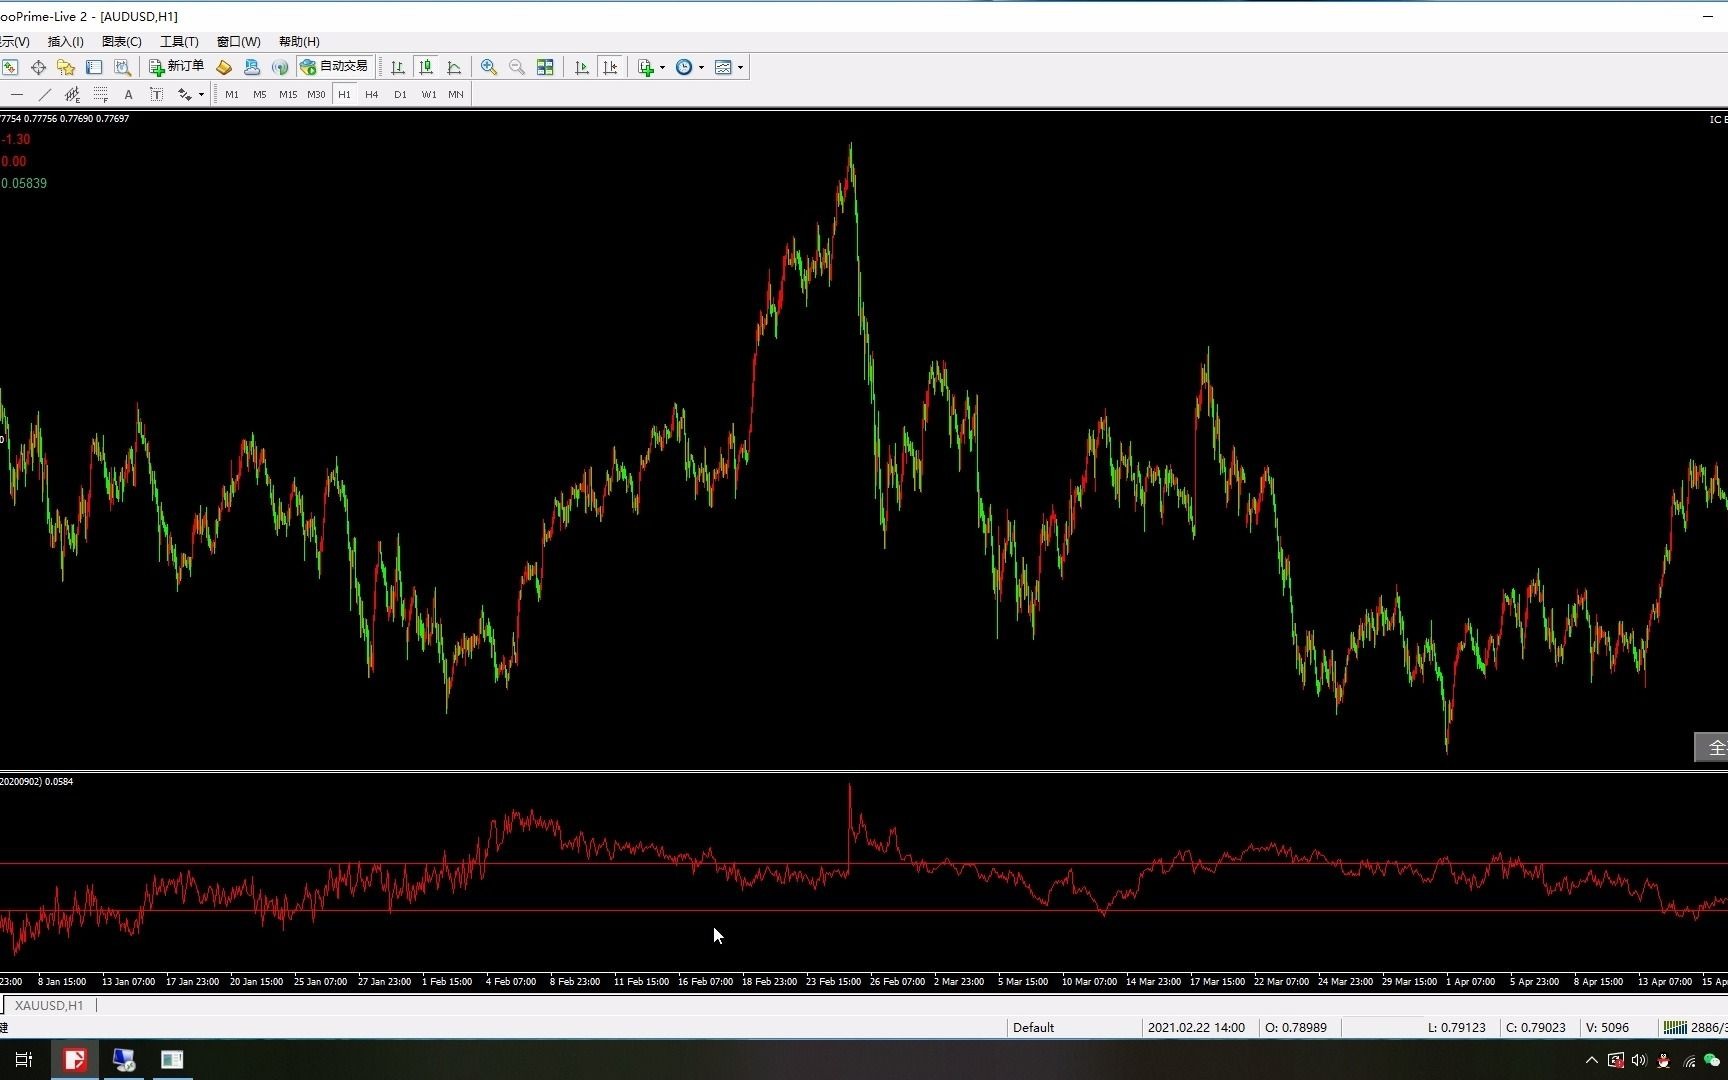This screenshot has width=1728, height=1080.
Task: Click the add indicator icon
Action: 646,67
